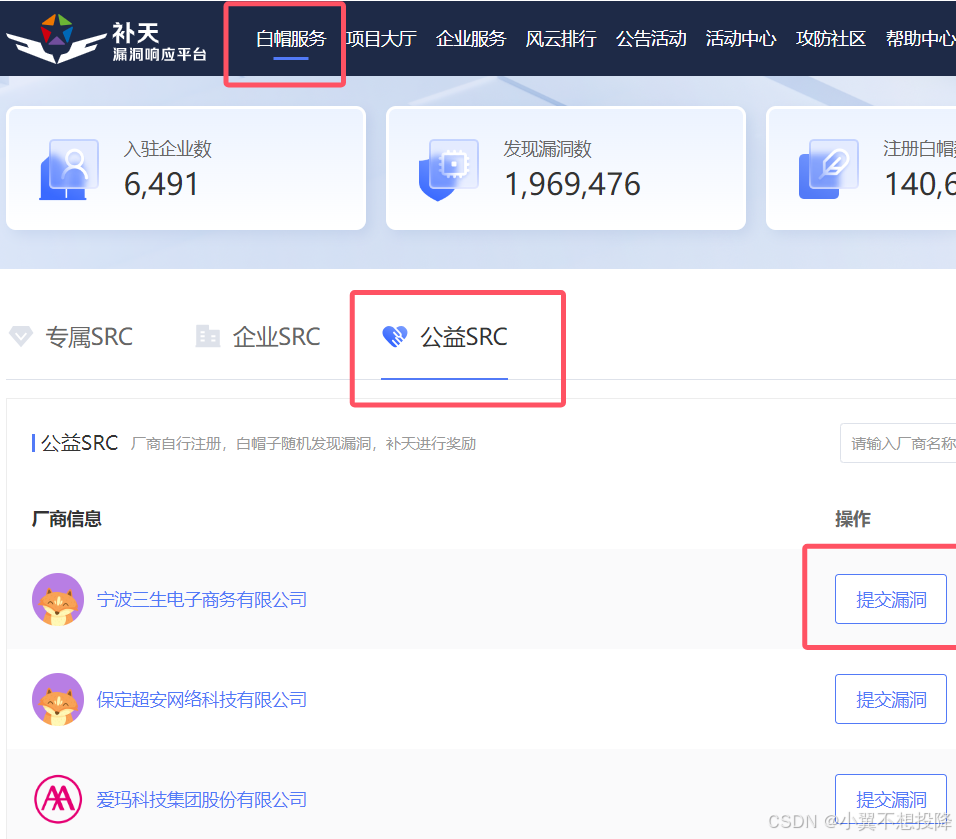Open the 风云排行 rankings page

click(561, 39)
